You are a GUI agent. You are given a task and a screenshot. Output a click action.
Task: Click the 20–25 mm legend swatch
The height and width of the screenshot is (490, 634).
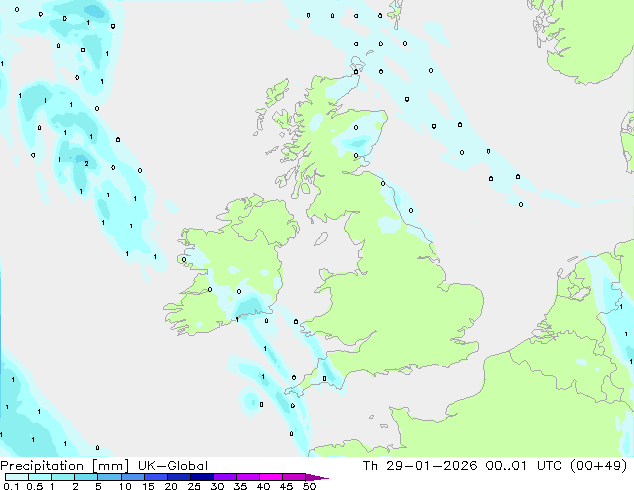click(178, 477)
